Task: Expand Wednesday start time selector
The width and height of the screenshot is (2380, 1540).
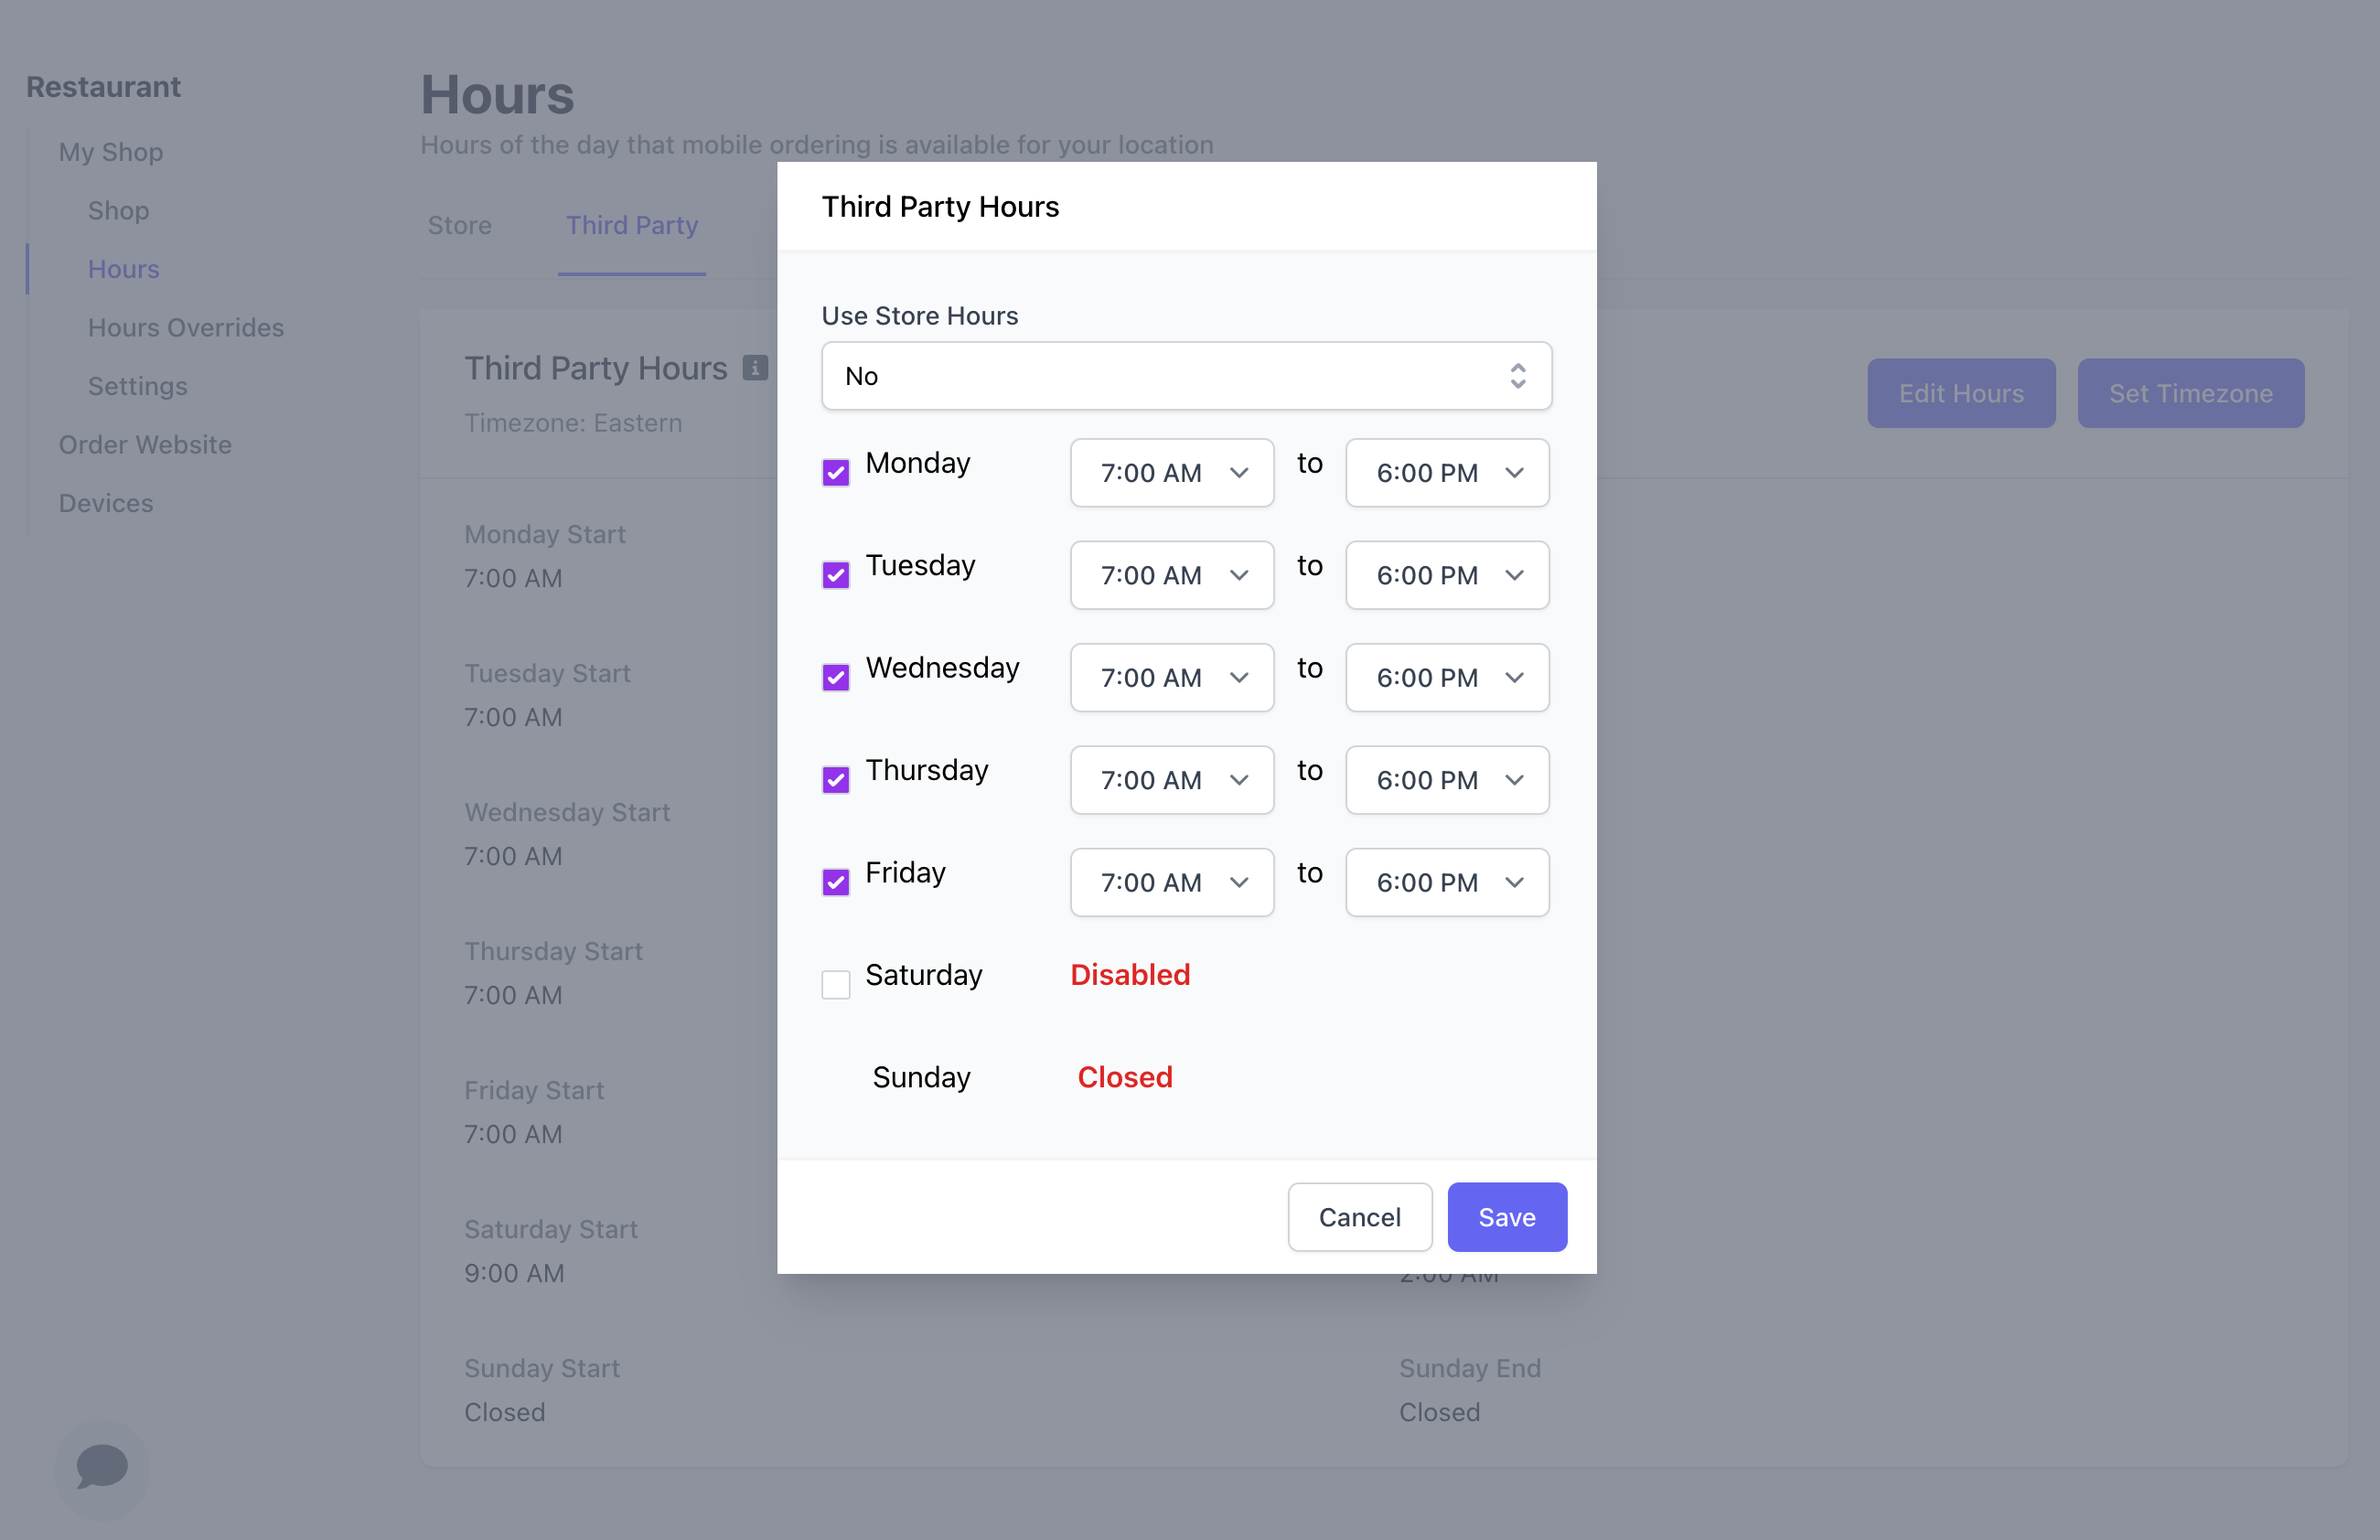Action: click(1172, 678)
